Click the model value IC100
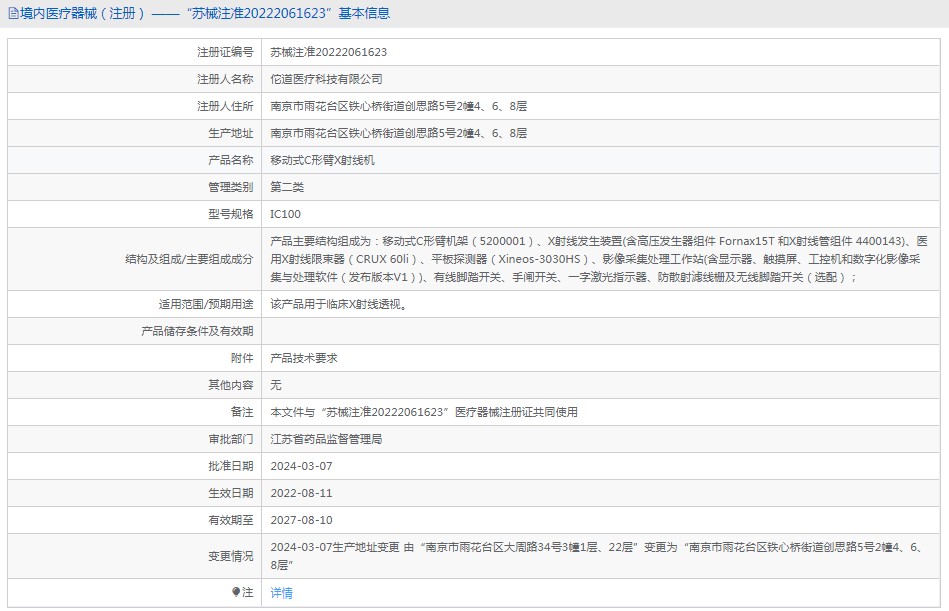Image resolution: width=949 pixels, height=611 pixels. point(285,214)
